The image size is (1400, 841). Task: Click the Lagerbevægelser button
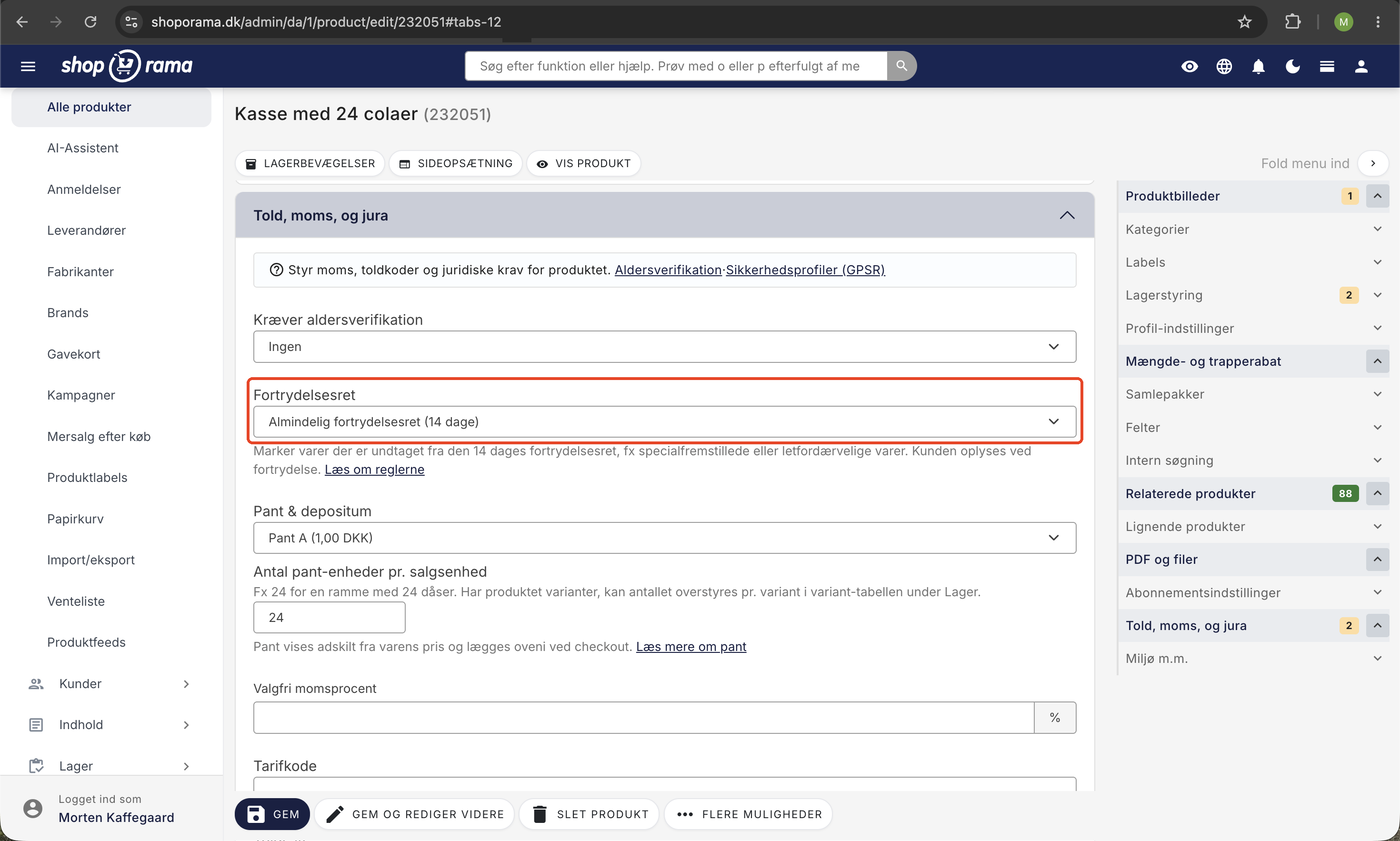[310, 163]
